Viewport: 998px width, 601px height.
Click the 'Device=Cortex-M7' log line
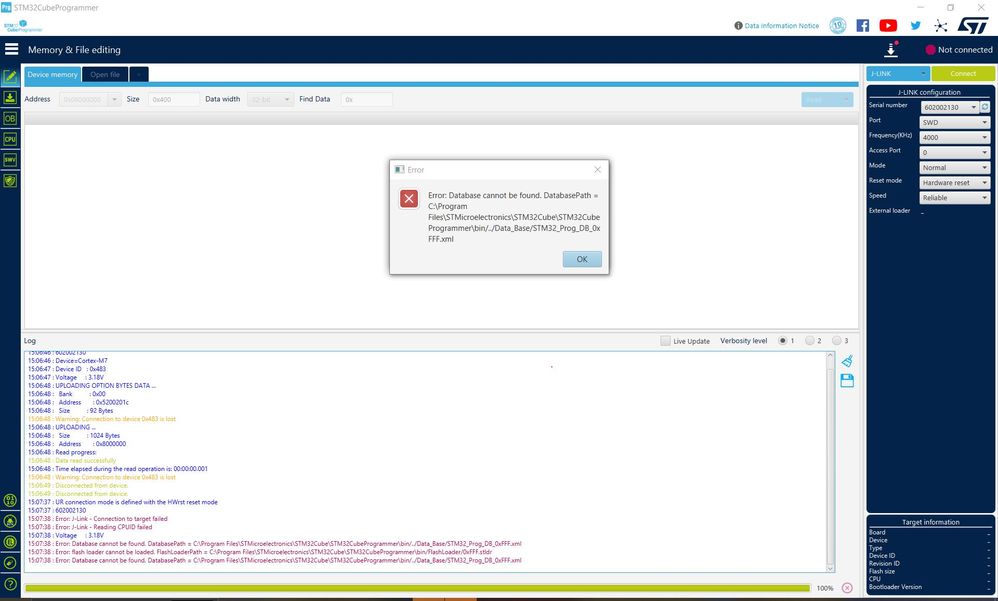pos(67,361)
